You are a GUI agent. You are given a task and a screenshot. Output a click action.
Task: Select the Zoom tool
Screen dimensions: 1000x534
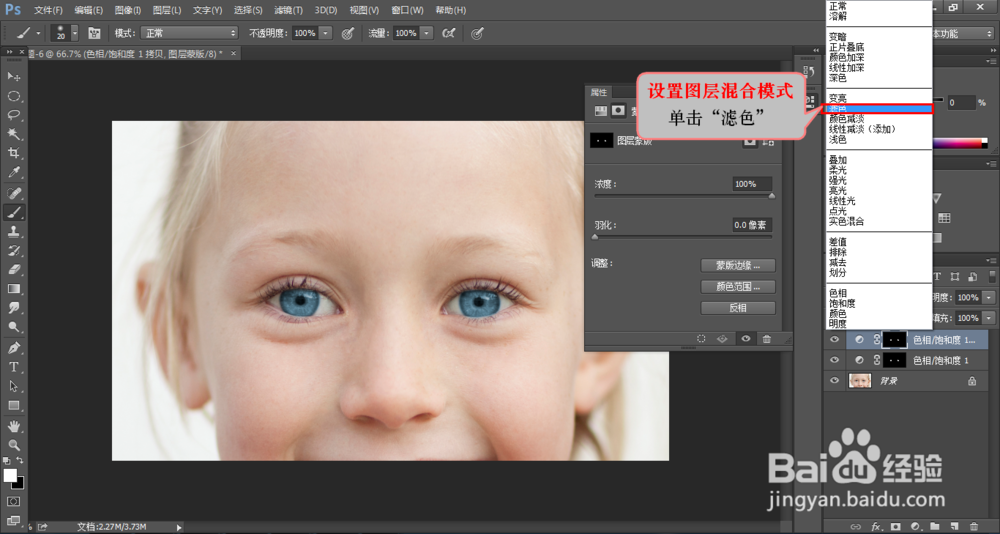(x=13, y=445)
